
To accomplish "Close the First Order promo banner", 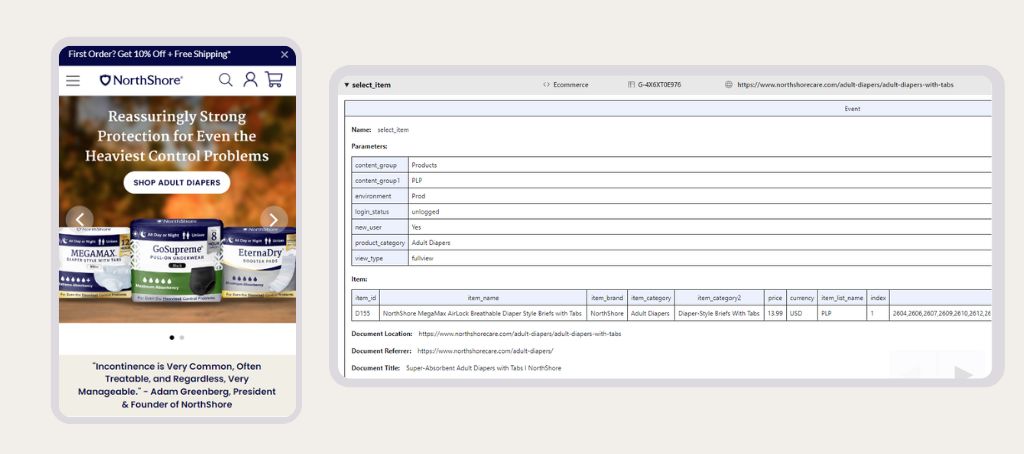I will click(x=284, y=54).
